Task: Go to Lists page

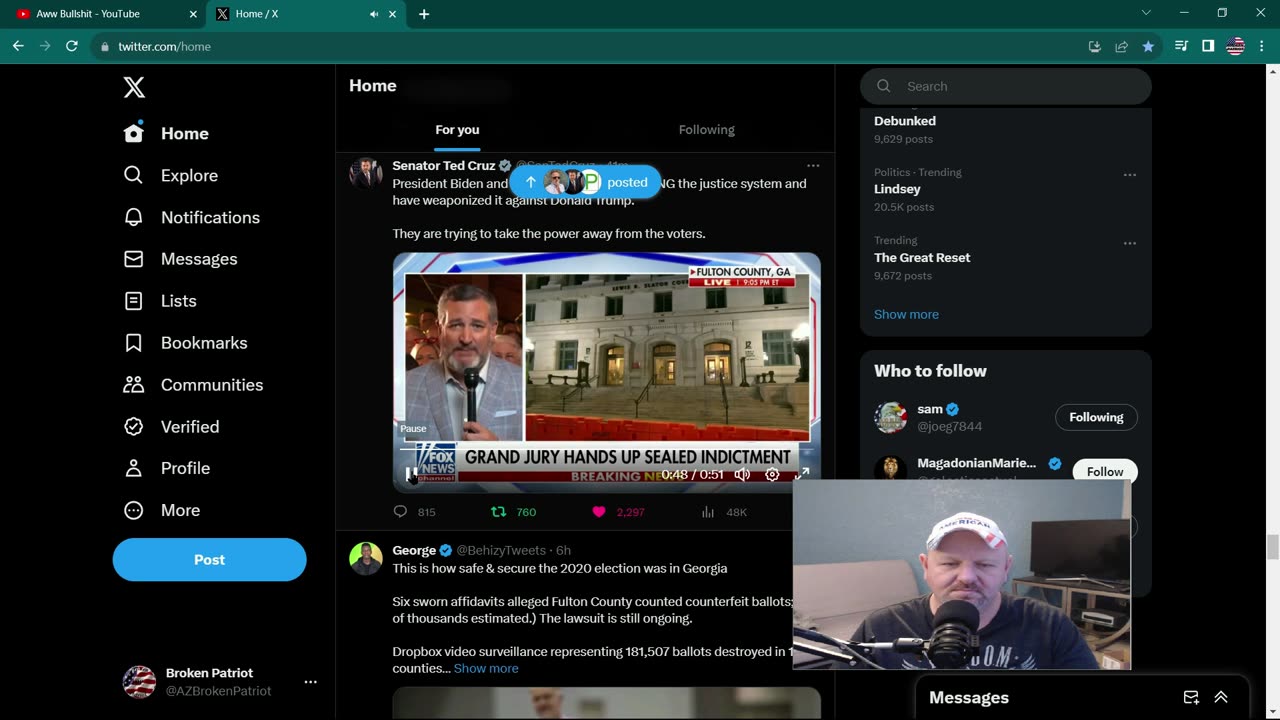Action: (x=159, y=301)
